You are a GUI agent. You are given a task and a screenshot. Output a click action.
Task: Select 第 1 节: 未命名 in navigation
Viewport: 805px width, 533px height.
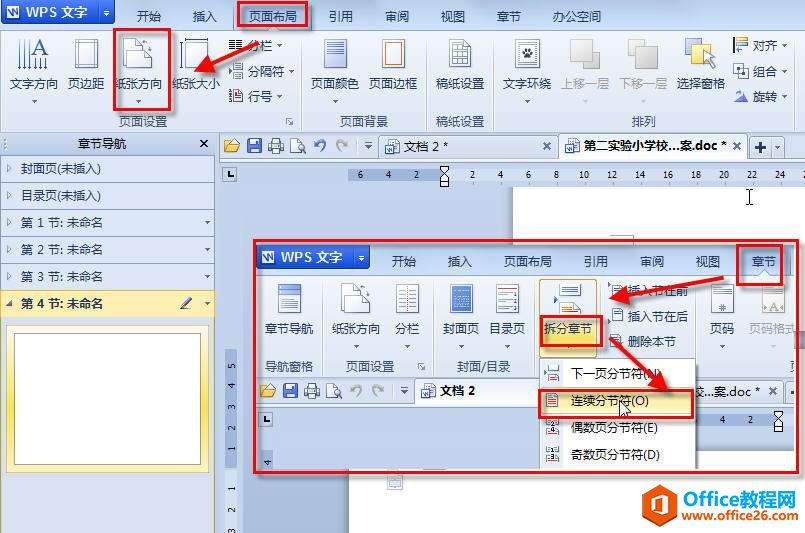pos(107,222)
